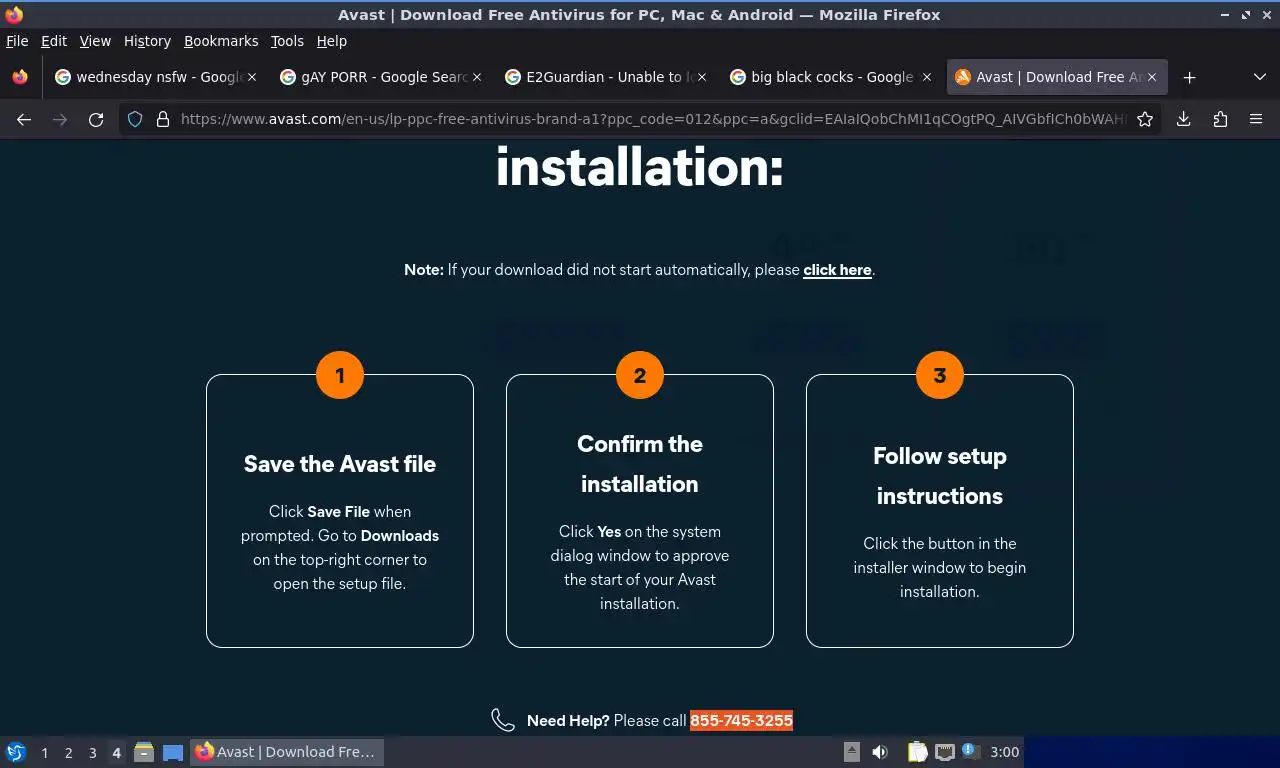
Task: Call the 855-745-3255 help number link
Action: tap(741, 720)
